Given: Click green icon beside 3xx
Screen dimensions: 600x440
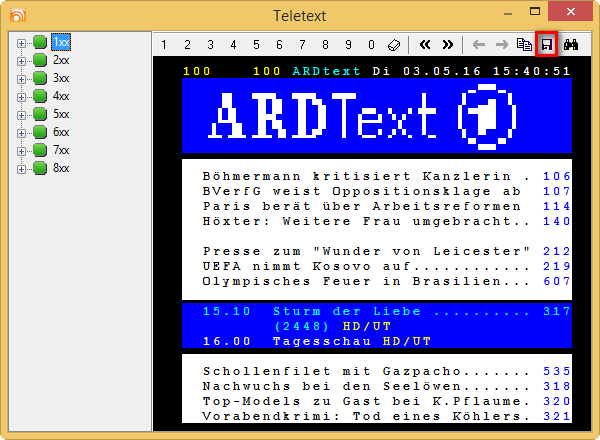Looking at the screenshot, I should click(x=40, y=78).
